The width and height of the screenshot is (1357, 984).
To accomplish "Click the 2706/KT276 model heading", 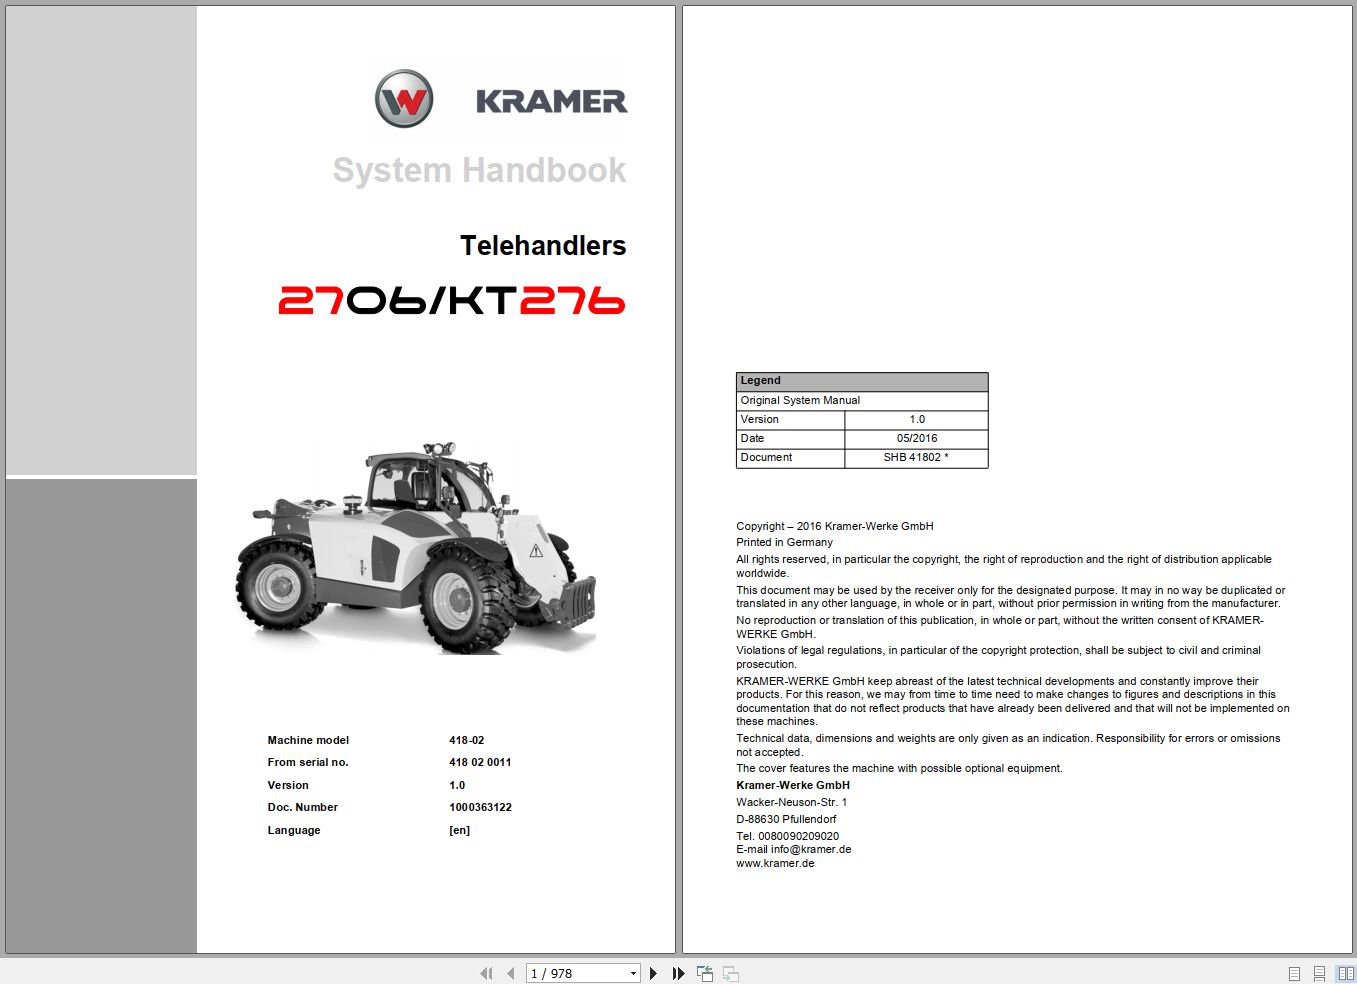I will [452, 299].
